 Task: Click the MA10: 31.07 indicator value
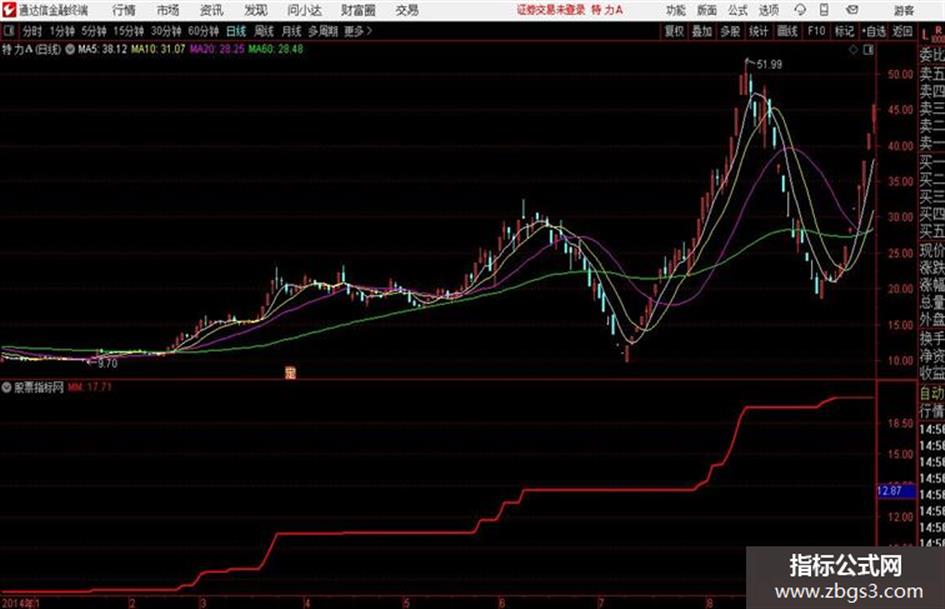pos(159,49)
